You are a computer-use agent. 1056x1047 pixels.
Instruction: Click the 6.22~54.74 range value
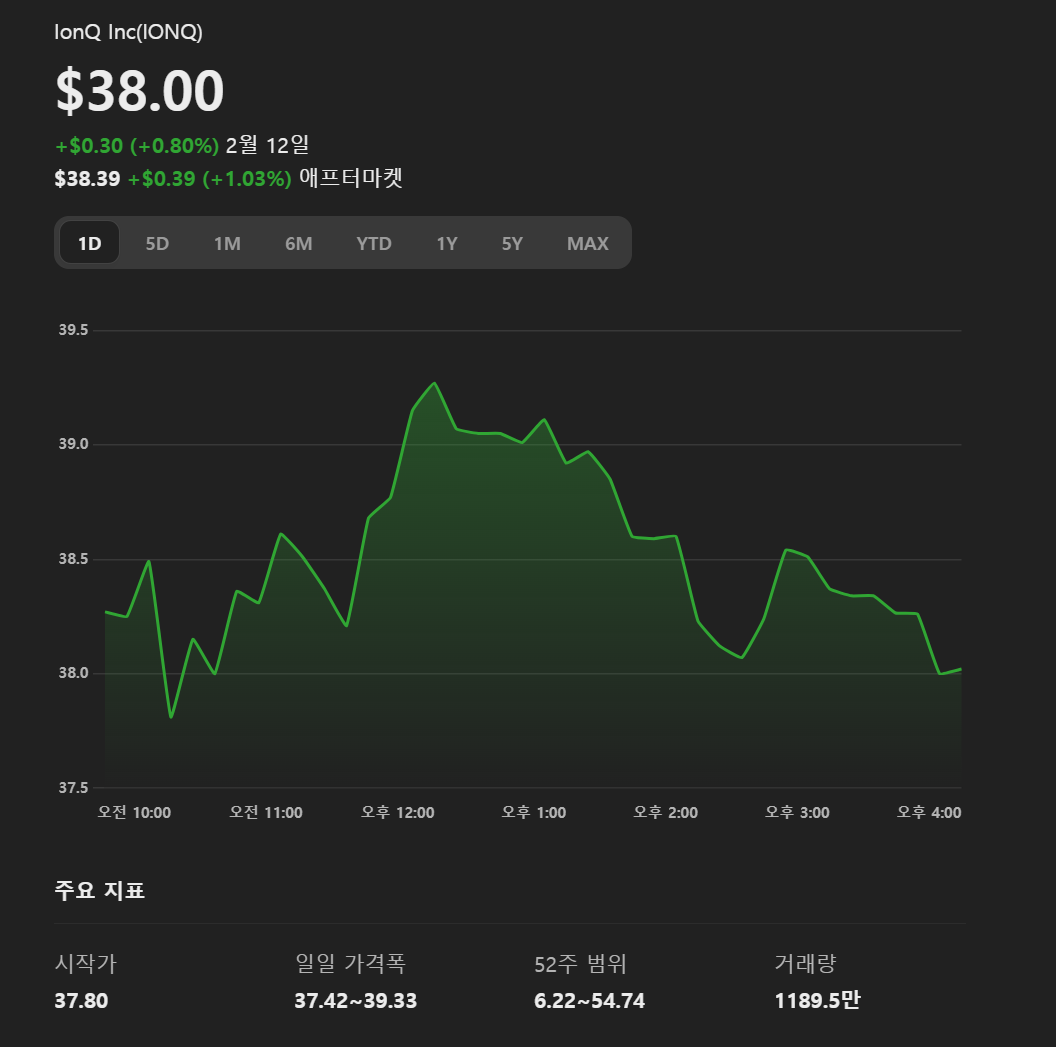pos(589,1001)
